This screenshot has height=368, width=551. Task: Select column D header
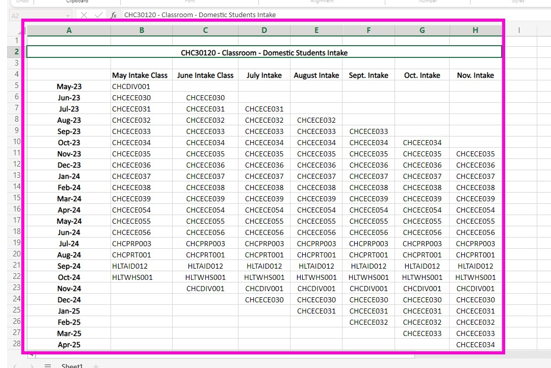(x=264, y=30)
